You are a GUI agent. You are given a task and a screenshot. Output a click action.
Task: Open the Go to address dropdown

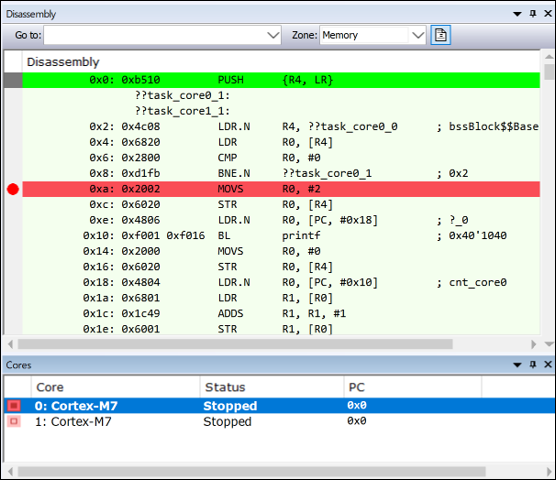(x=273, y=35)
